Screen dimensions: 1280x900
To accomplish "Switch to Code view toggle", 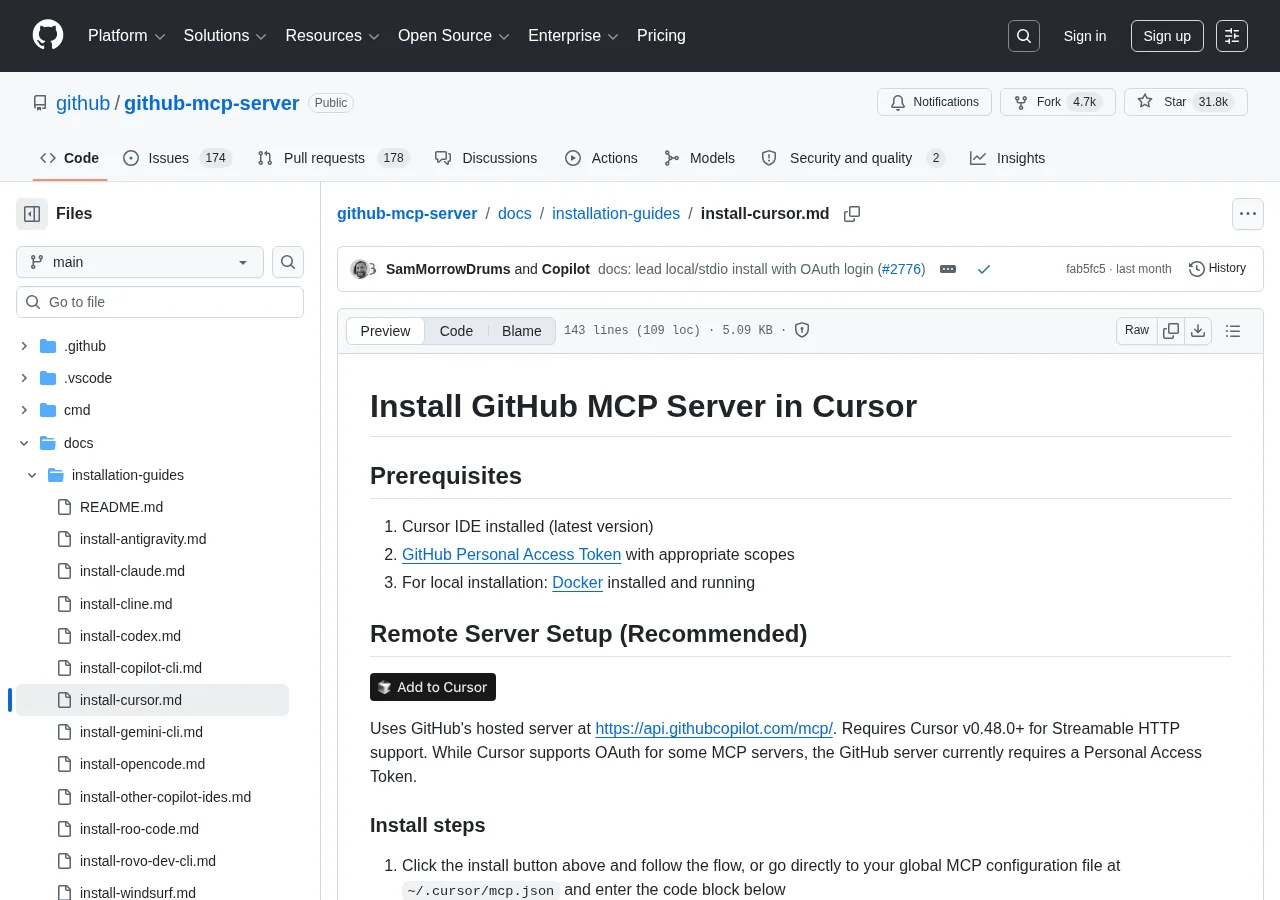I will [x=456, y=331].
